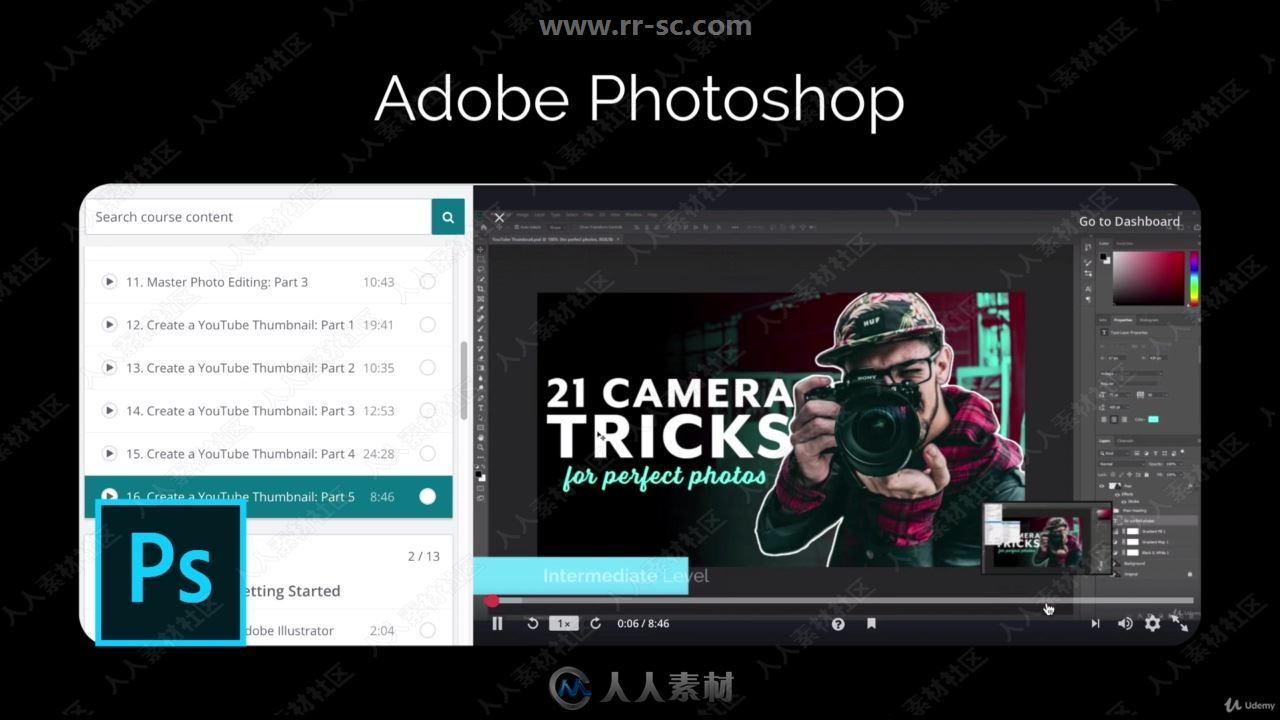This screenshot has width=1280, height=720.
Task: Toggle lesson 16 completion circle
Action: pyautogui.click(x=427, y=497)
